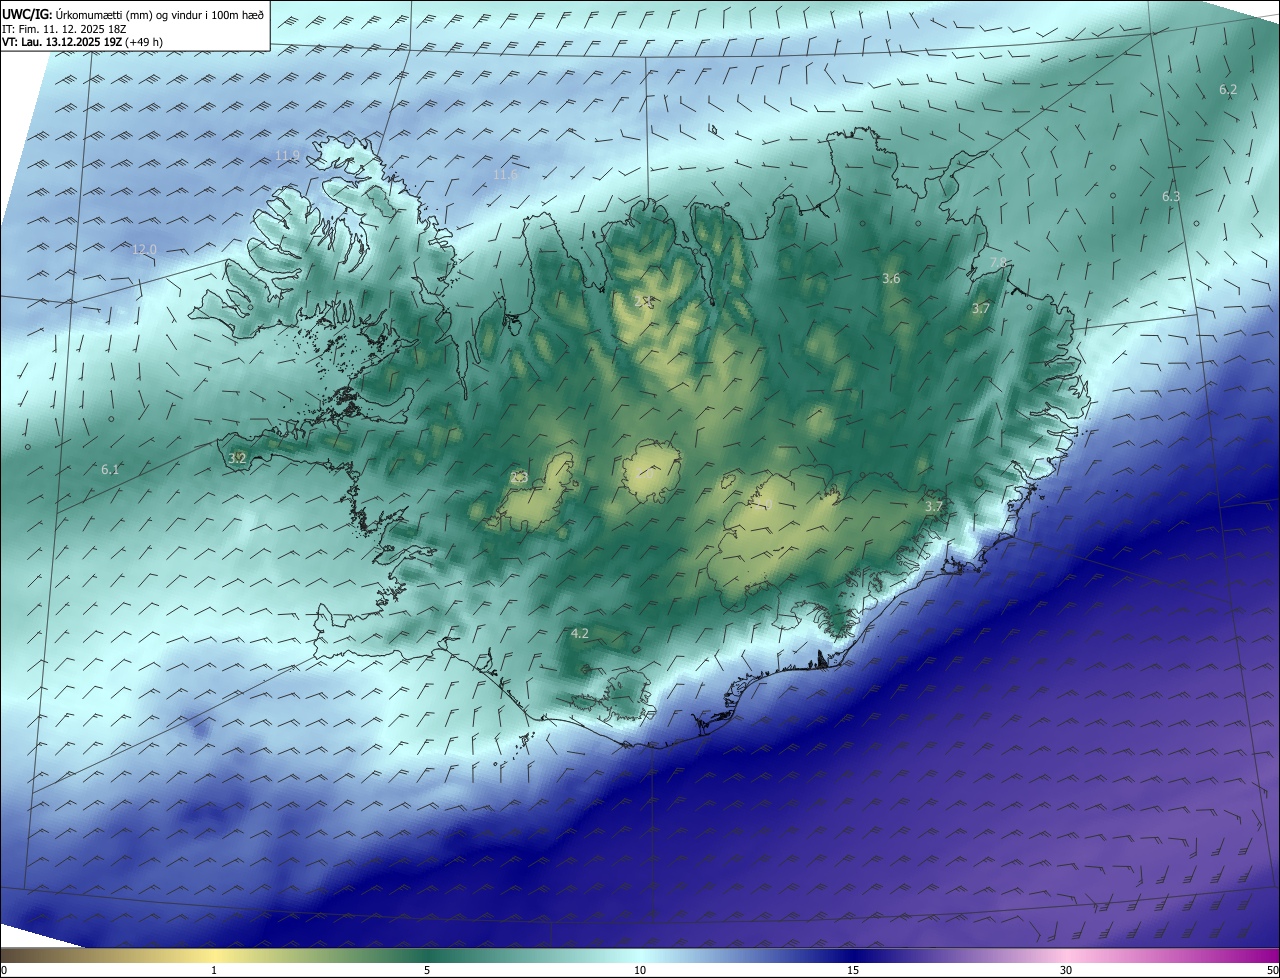Image resolution: width=1280 pixels, height=978 pixels.
Task: Click the 10 tick on the color scale
Action: 640,970
